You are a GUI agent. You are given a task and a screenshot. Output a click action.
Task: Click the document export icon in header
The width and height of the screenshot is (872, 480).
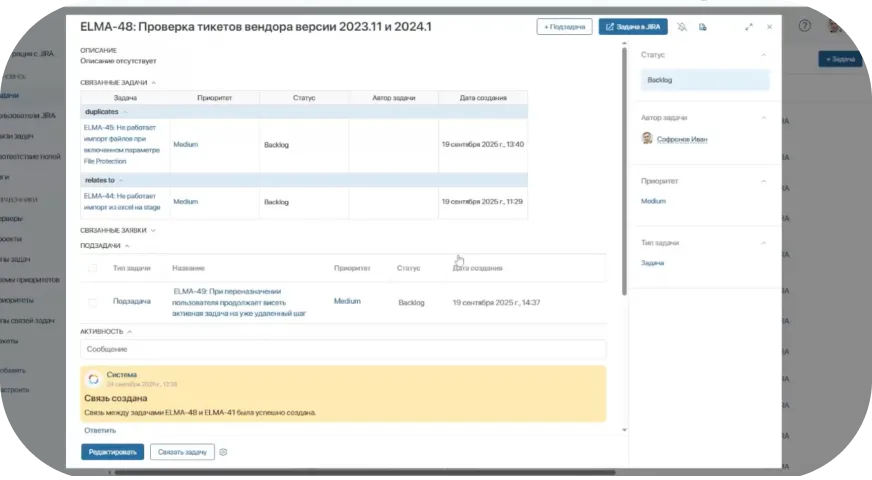(x=703, y=27)
